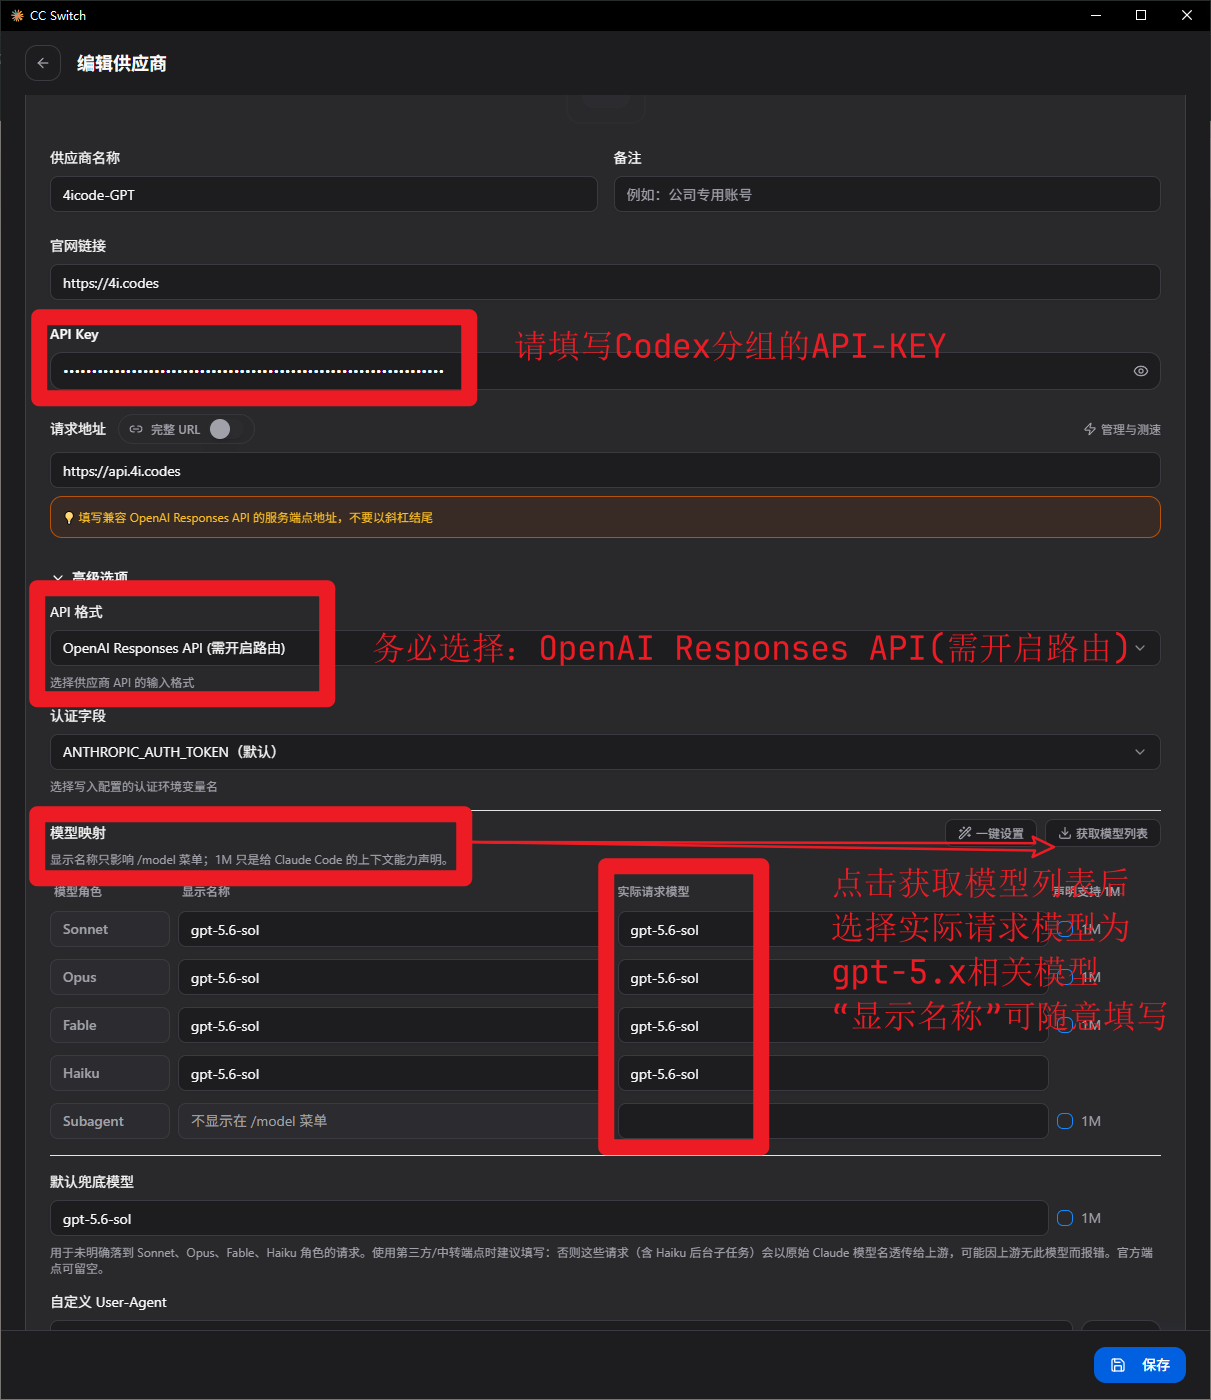Click the Subagent role label
This screenshot has width=1211, height=1400.
pos(110,1121)
